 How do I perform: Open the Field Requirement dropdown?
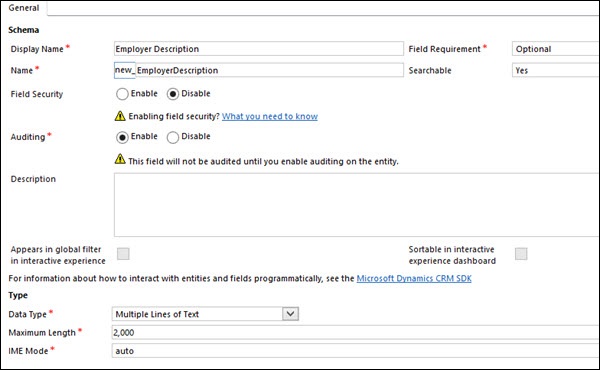click(556, 49)
